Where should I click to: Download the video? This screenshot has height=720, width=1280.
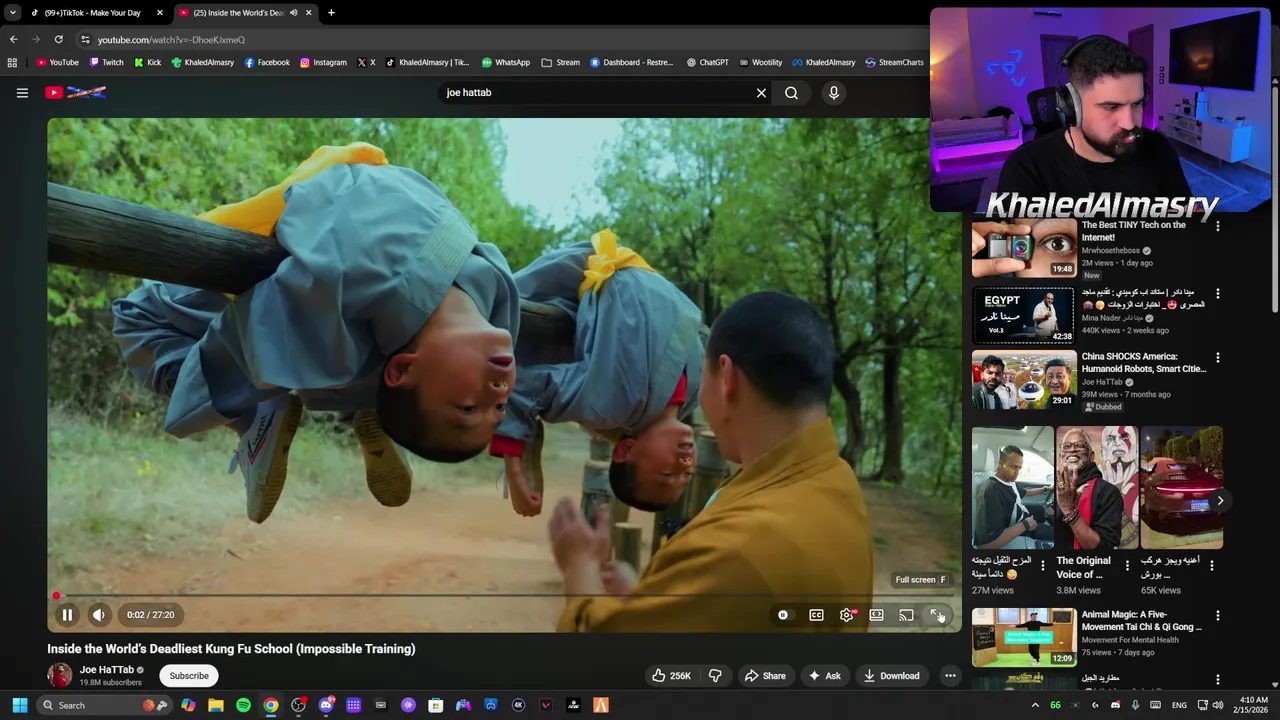click(891, 676)
